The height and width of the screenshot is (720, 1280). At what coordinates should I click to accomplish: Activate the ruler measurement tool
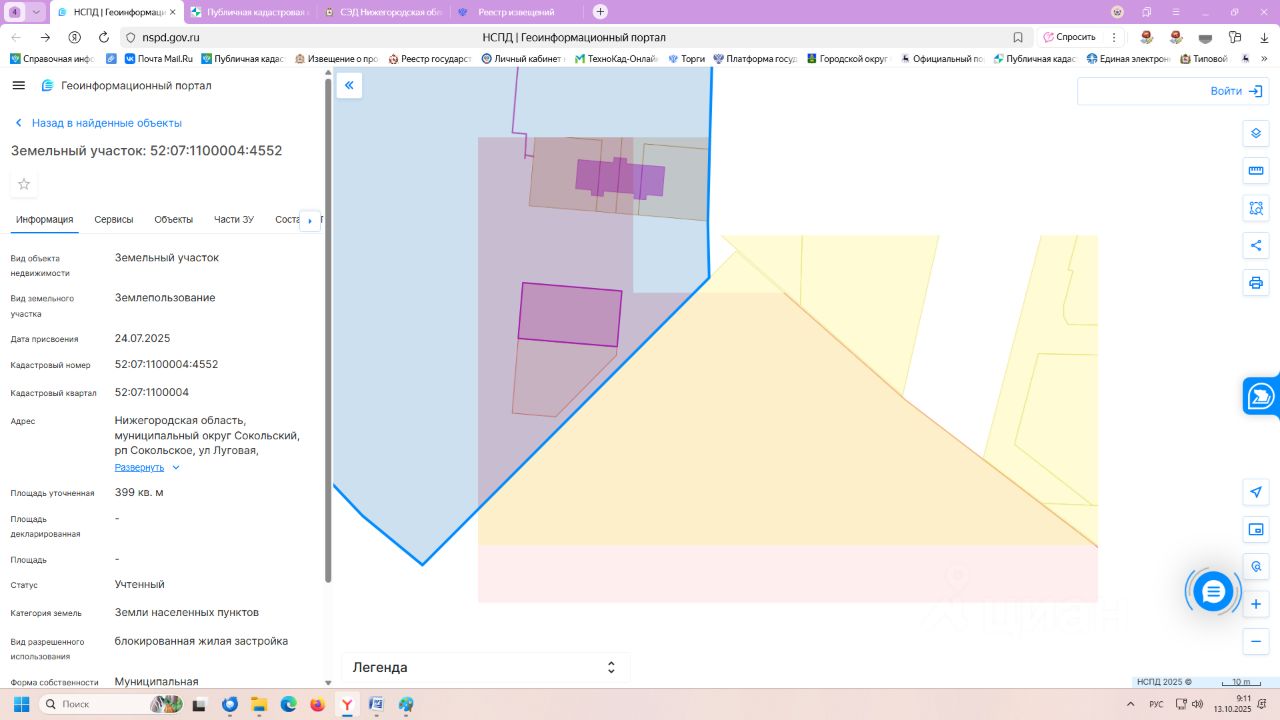1256,171
